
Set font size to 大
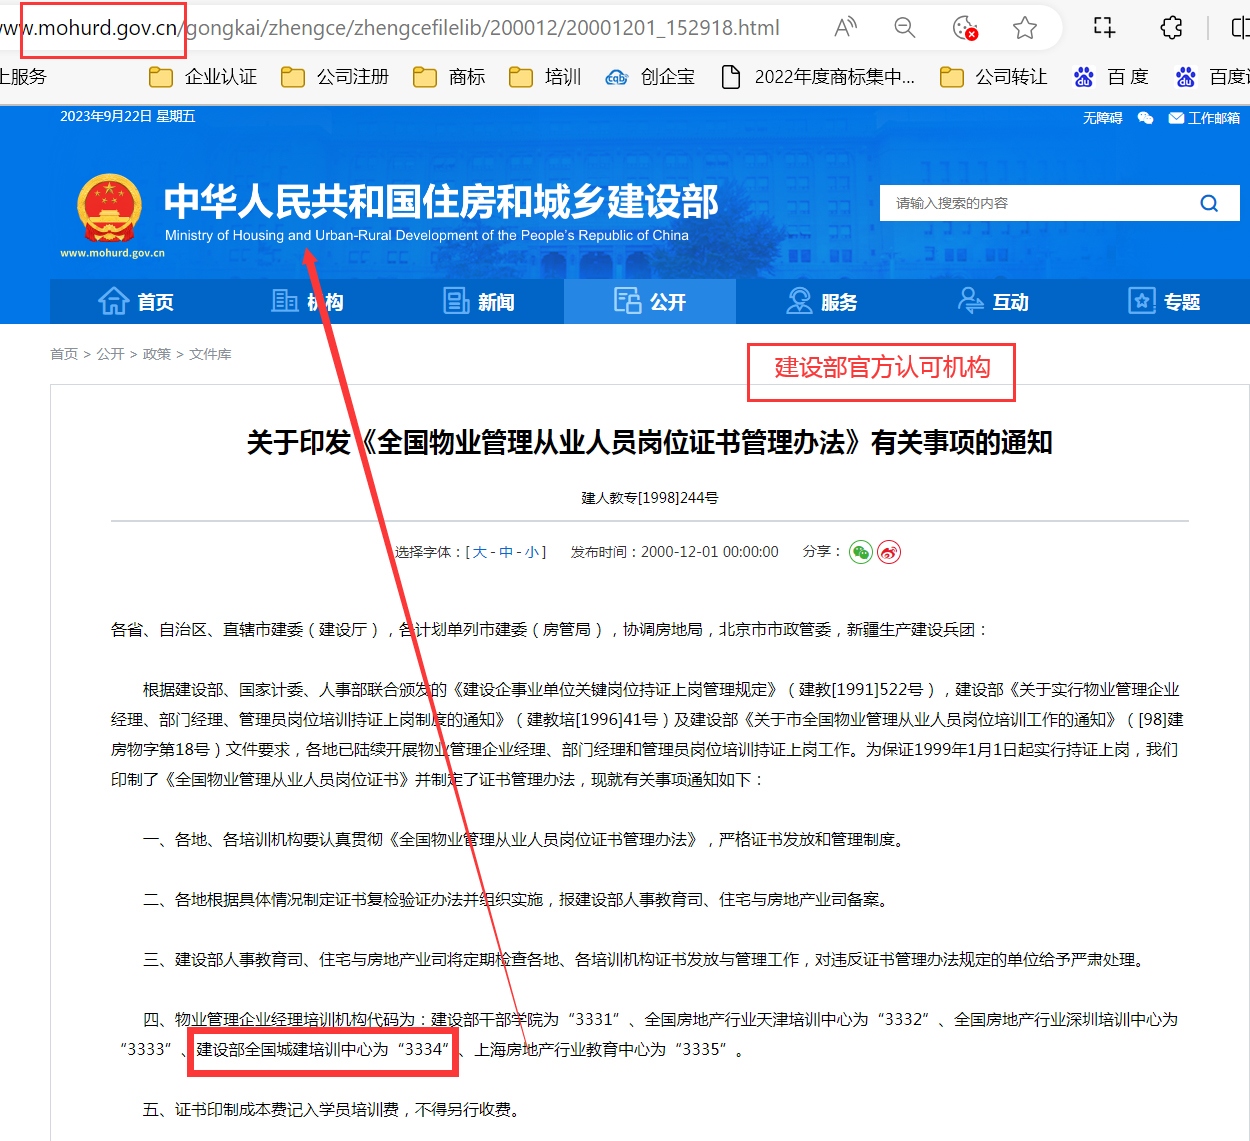pos(480,552)
